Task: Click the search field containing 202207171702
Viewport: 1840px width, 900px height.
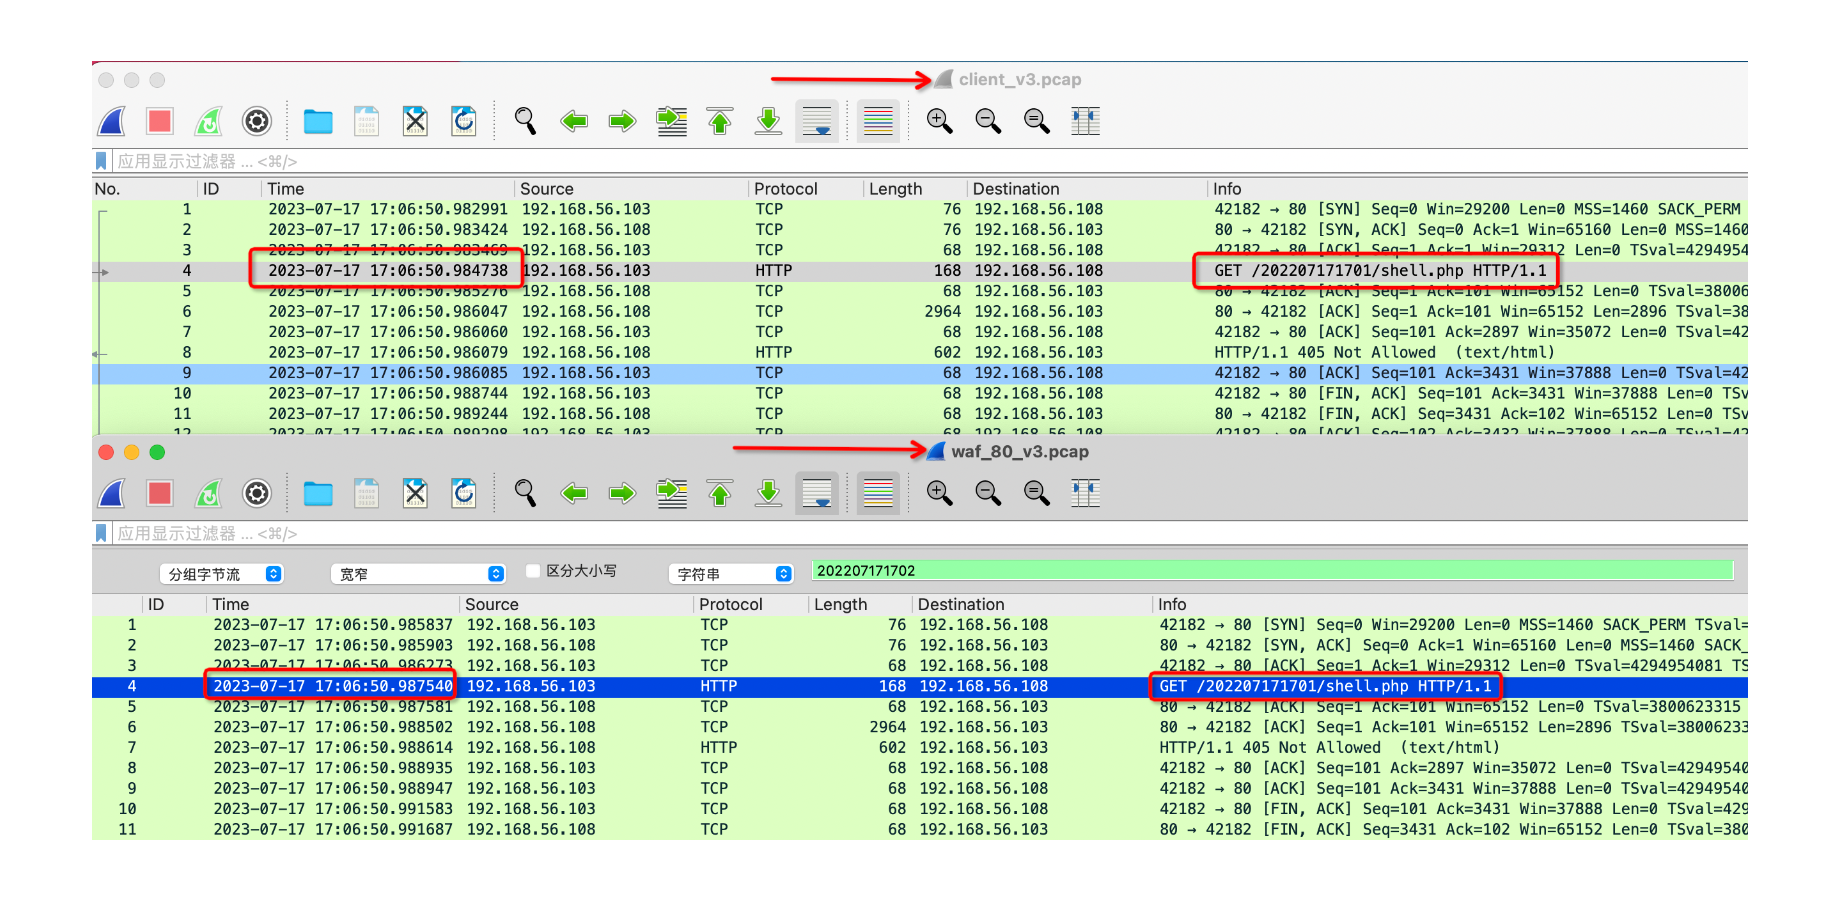Action: [1270, 571]
